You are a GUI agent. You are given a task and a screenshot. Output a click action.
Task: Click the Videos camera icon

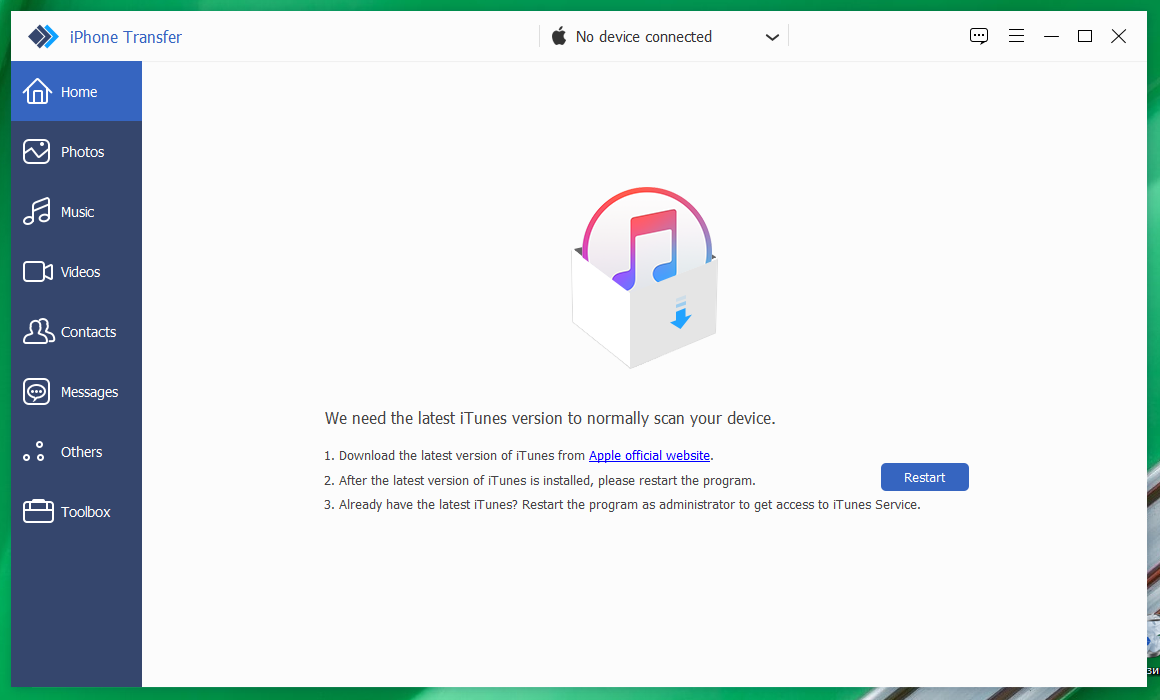click(x=38, y=272)
